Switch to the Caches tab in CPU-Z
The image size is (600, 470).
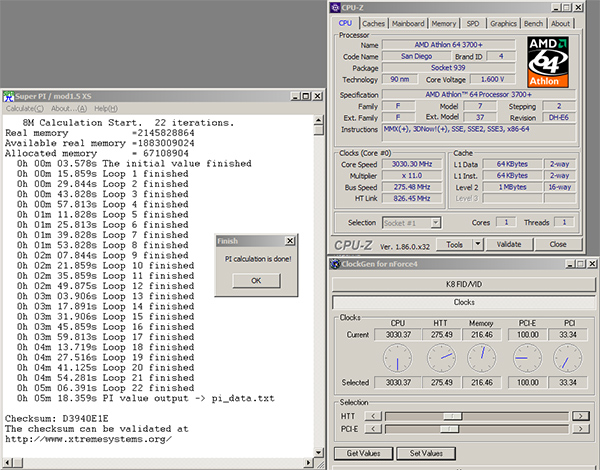pyautogui.click(x=373, y=24)
